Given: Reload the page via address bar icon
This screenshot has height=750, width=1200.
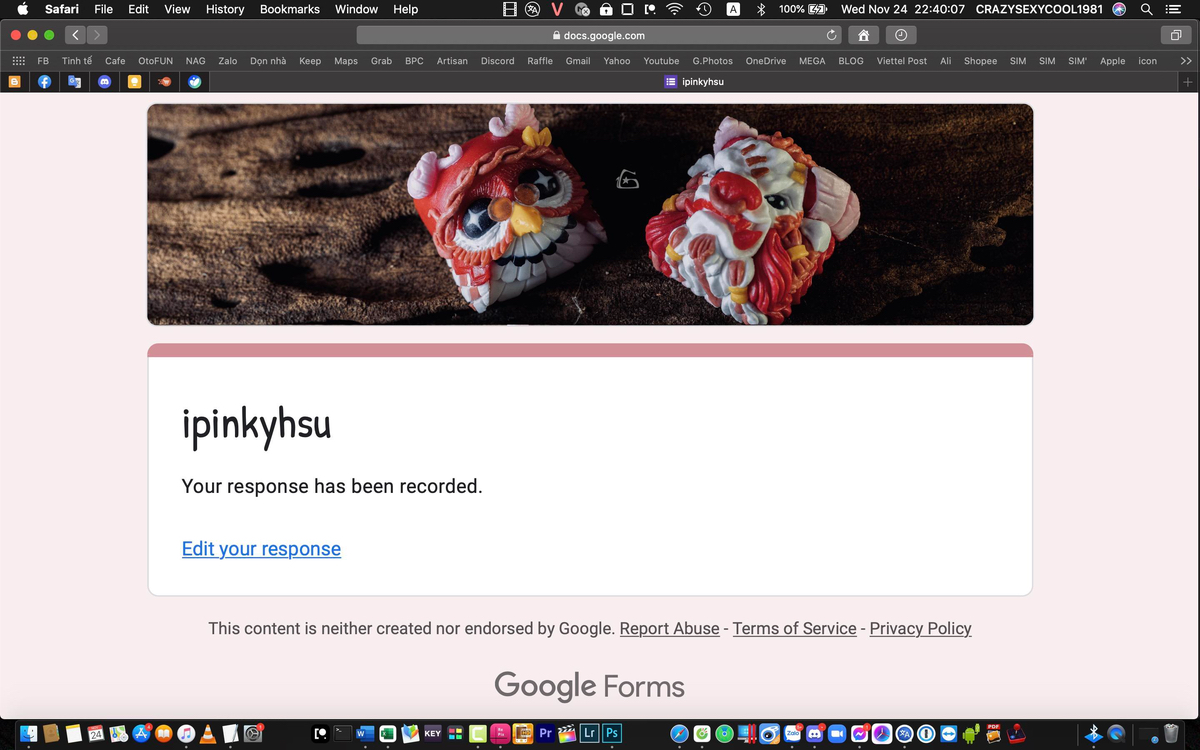Looking at the screenshot, I should (x=831, y=35).
